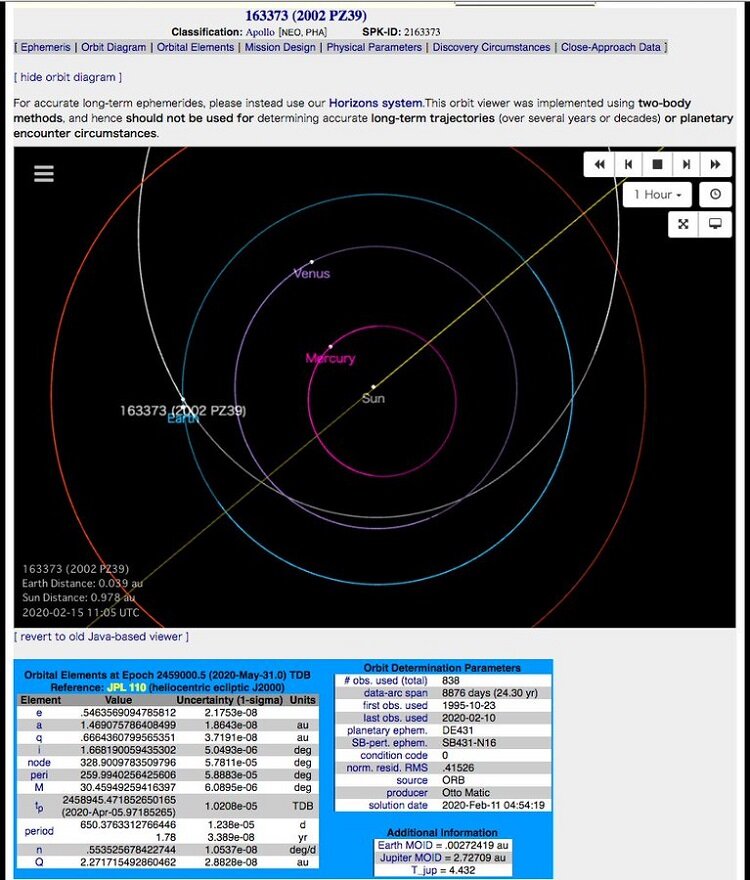Click the 'period' element link

(x=39, y=831)
